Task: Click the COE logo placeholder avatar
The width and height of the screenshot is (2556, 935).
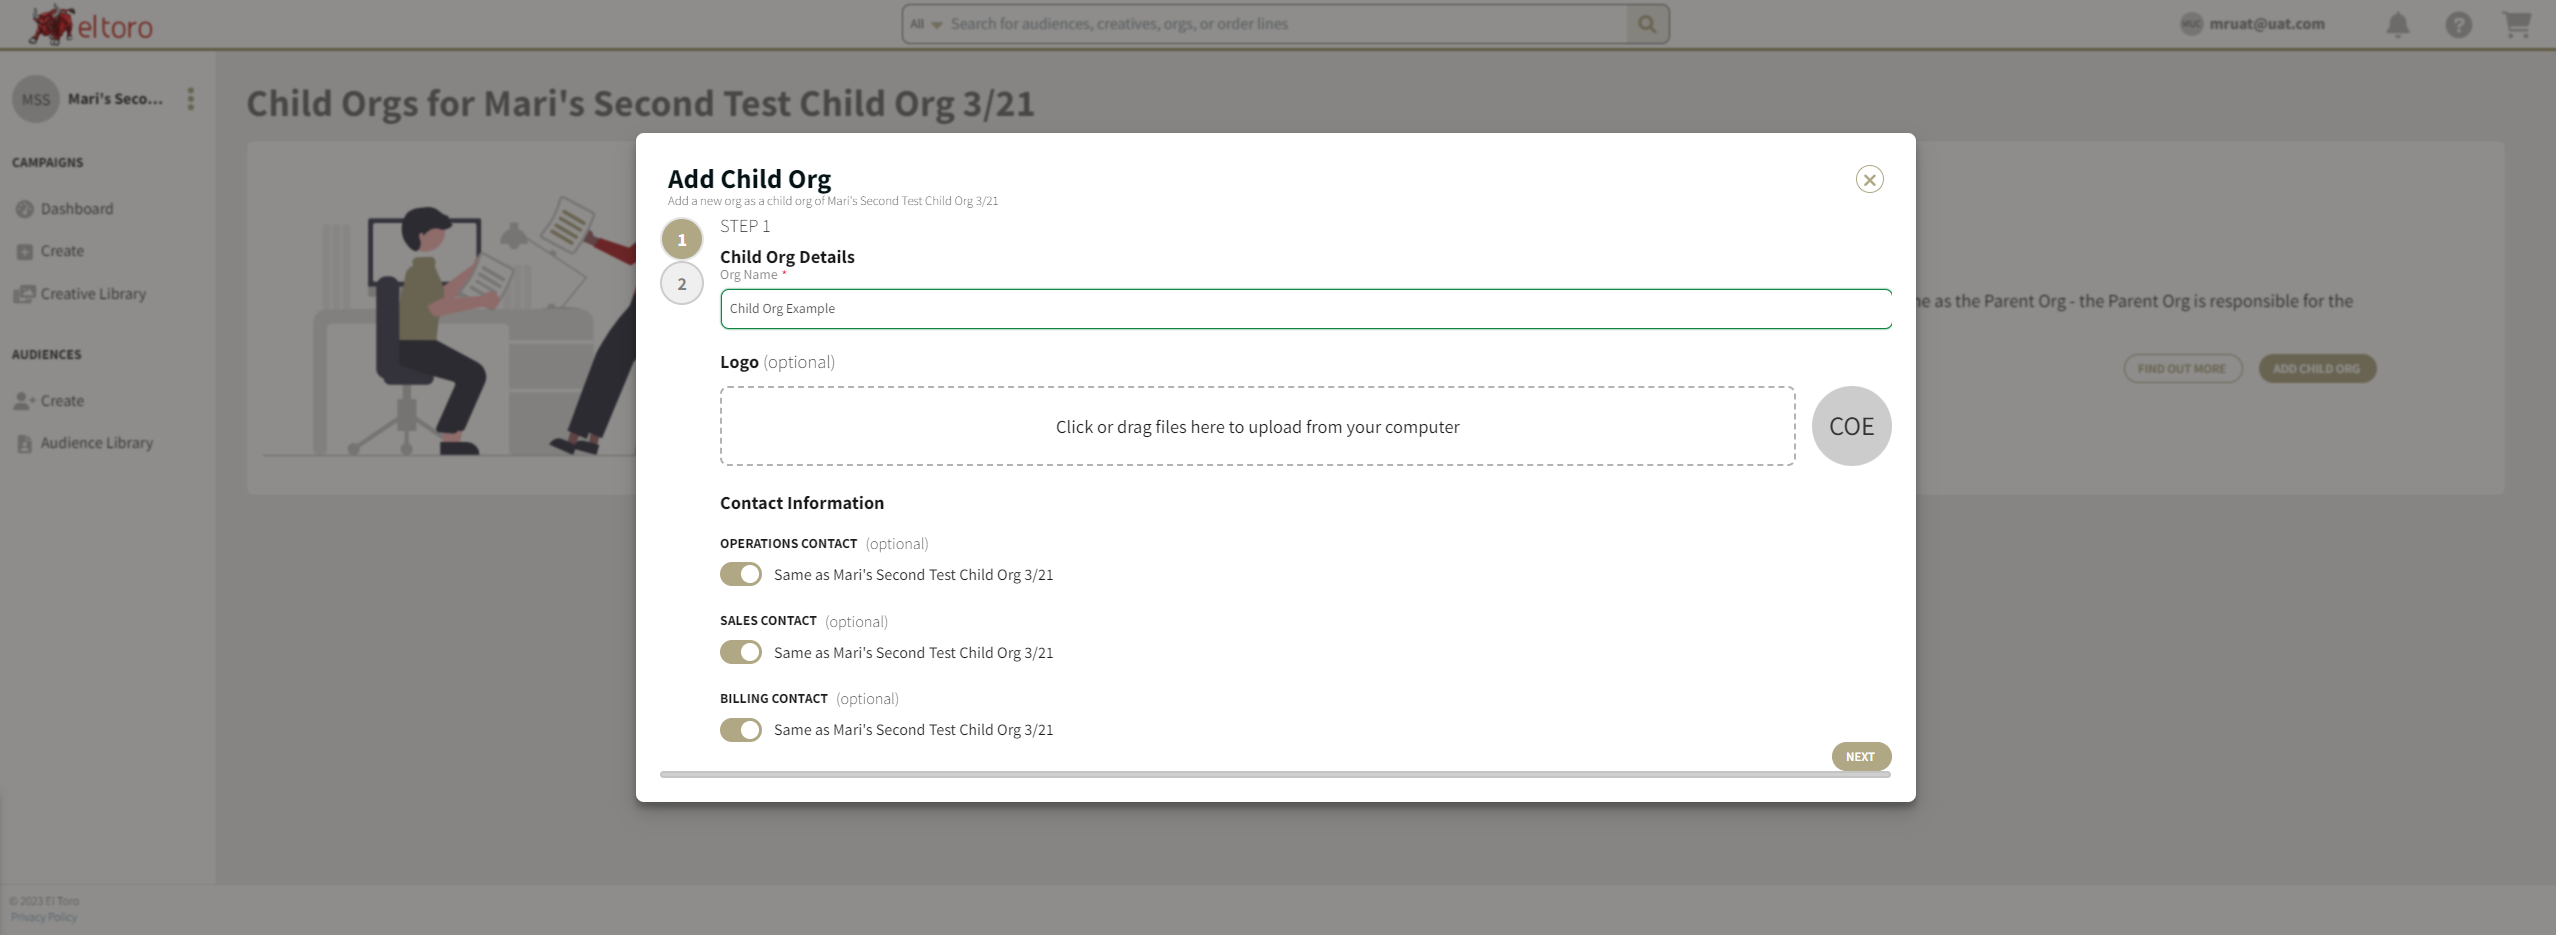Action: tap(1851, 426)
